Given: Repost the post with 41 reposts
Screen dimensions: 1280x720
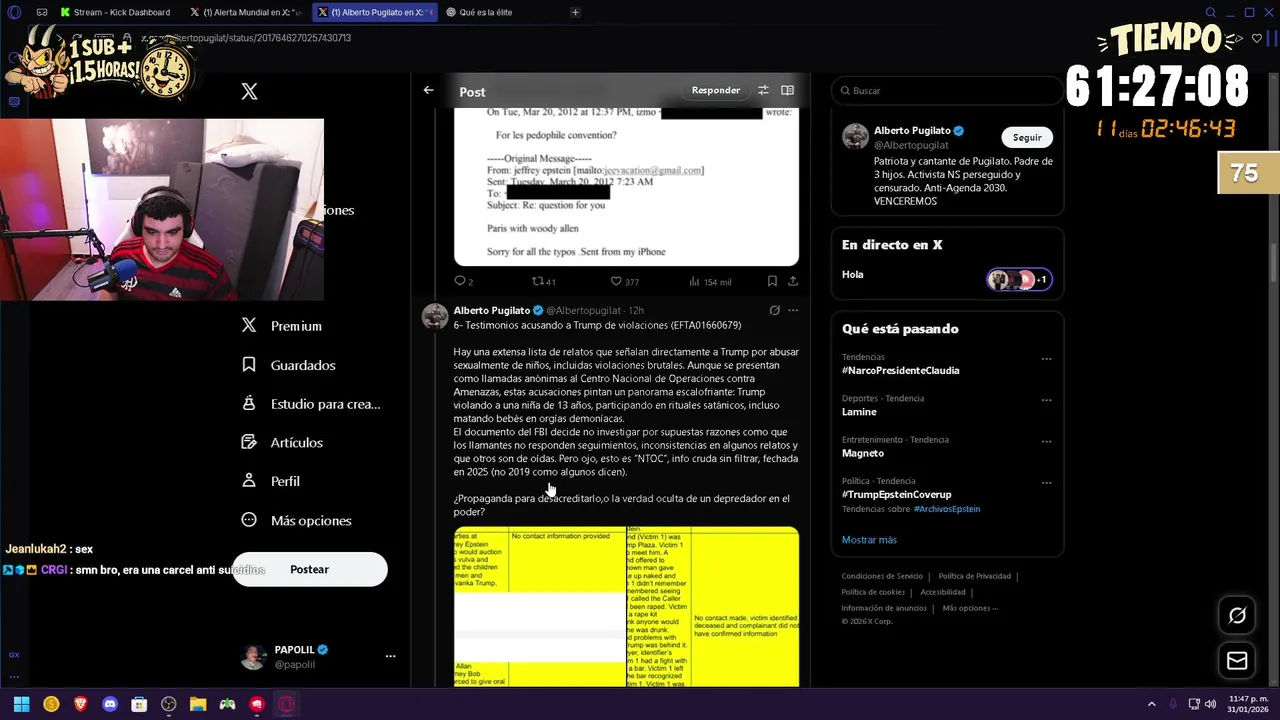Looking at the screenshot, I should (543, 281).
